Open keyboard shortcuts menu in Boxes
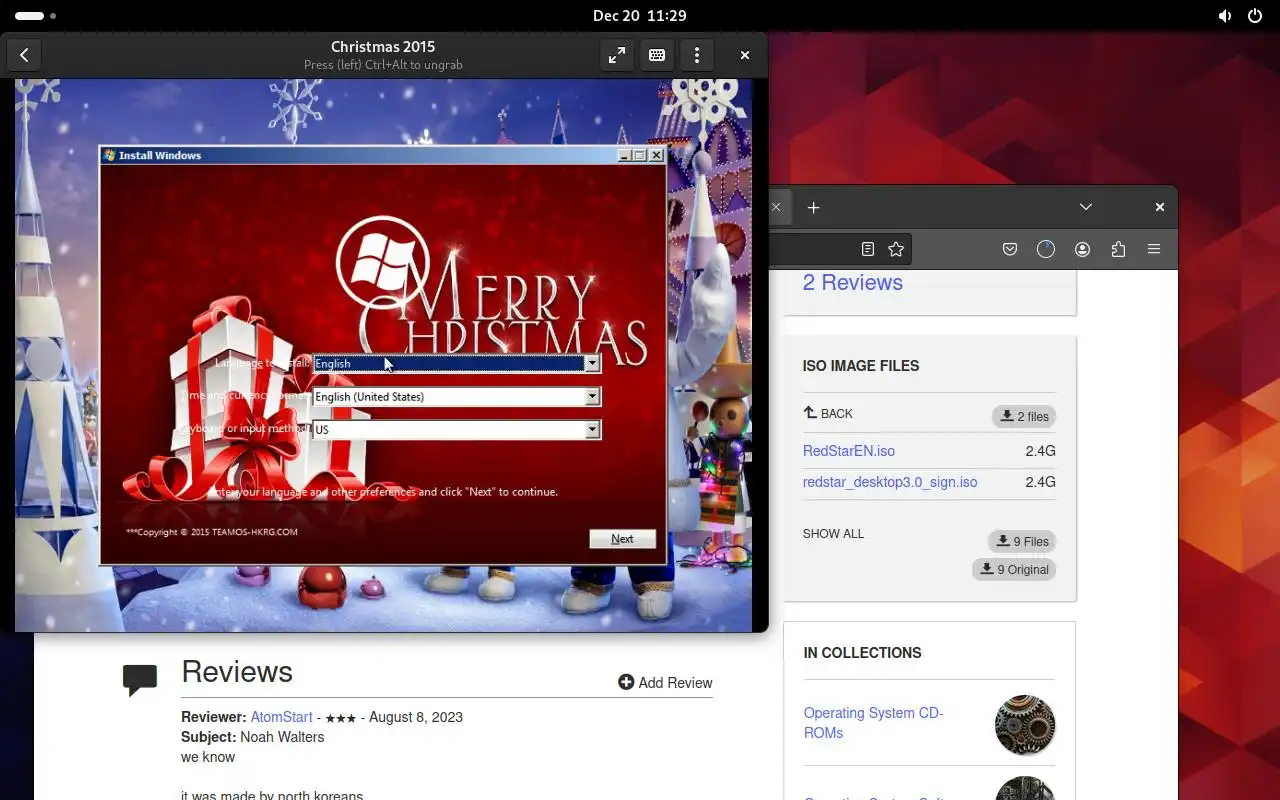The image size is (1280, 800). (657, 56)
